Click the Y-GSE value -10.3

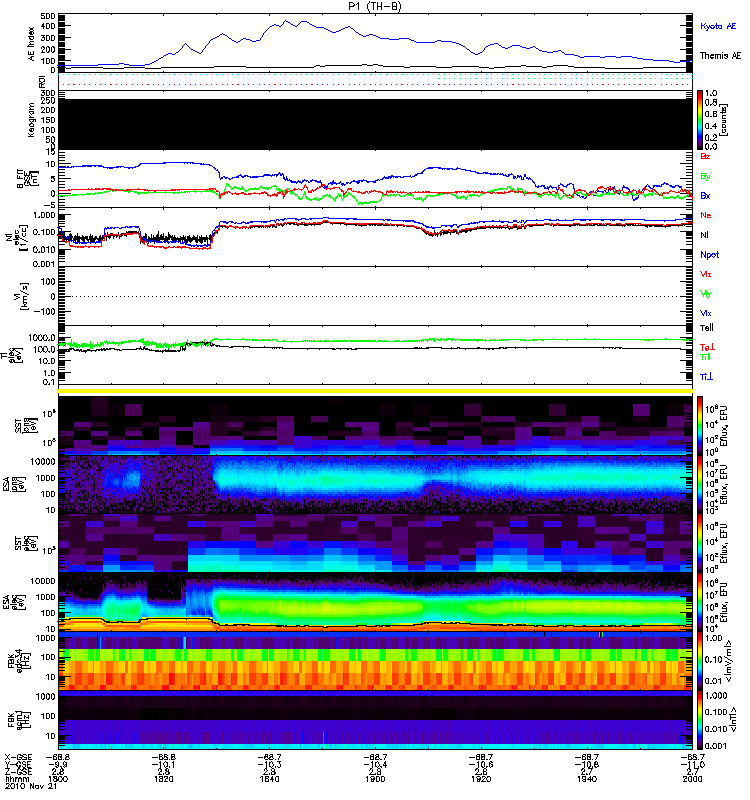(x=269, y=765)
